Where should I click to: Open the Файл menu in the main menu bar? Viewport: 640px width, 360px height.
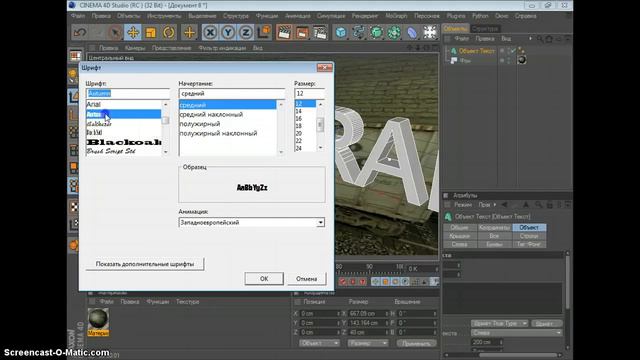78,16
